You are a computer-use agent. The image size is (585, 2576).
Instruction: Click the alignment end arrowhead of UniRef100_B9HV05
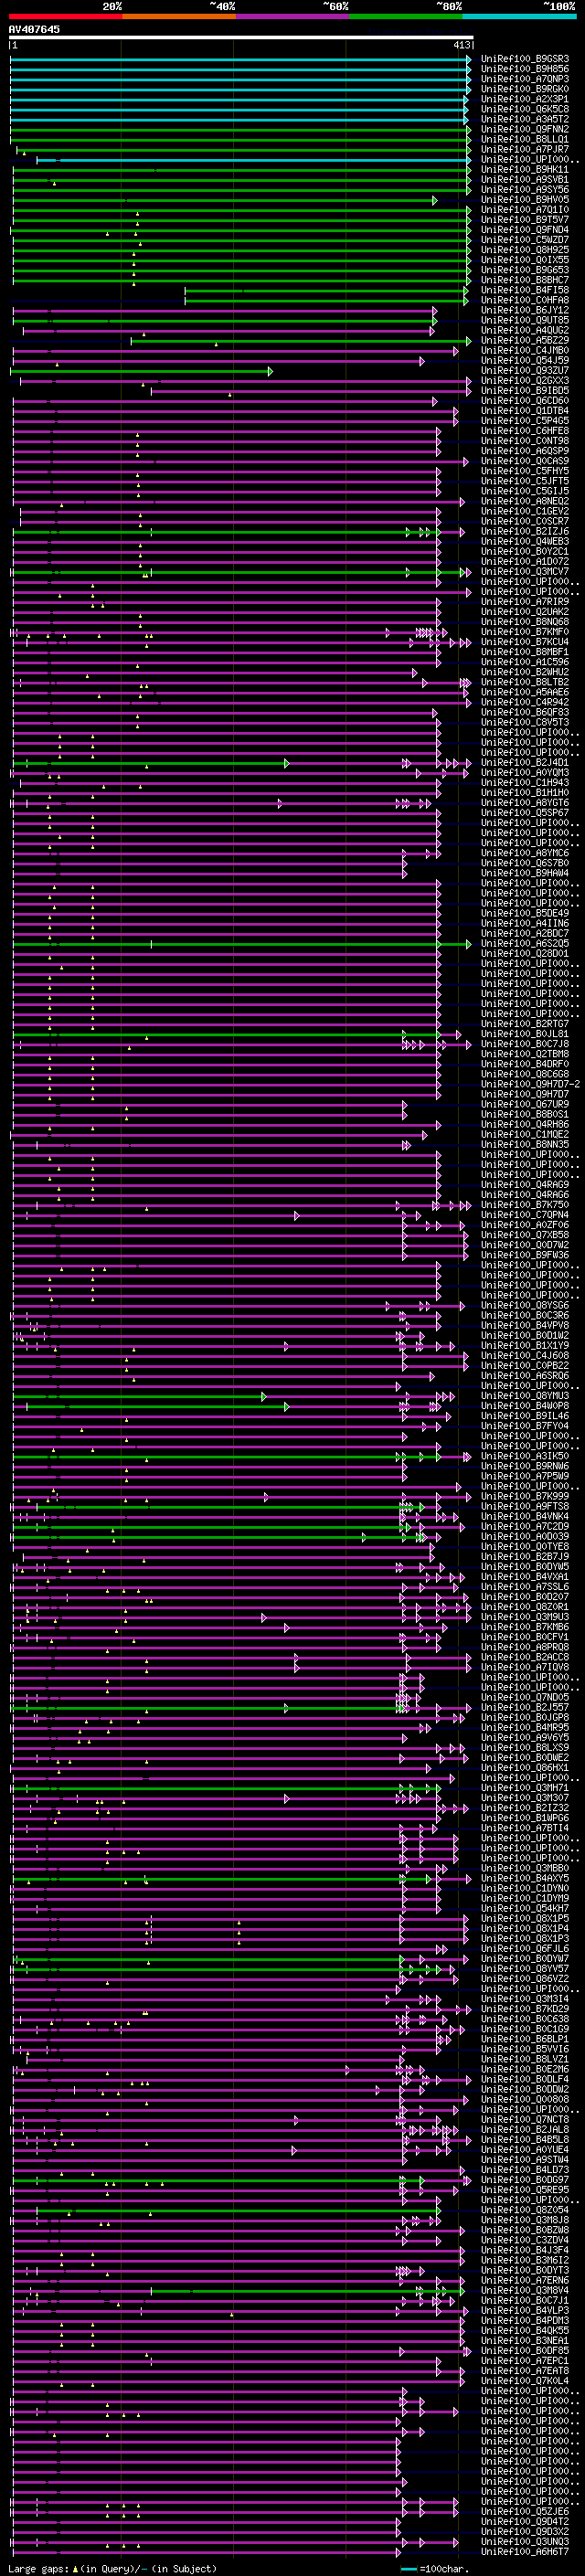[435, 200]
